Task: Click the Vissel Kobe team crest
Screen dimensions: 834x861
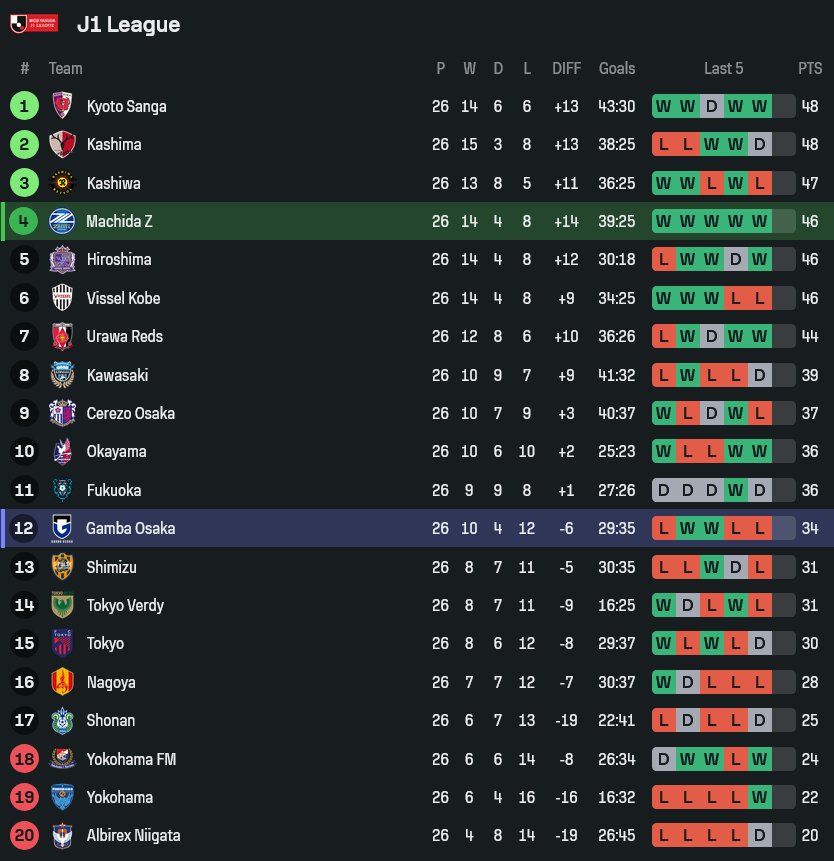Action: coord(62,298)
